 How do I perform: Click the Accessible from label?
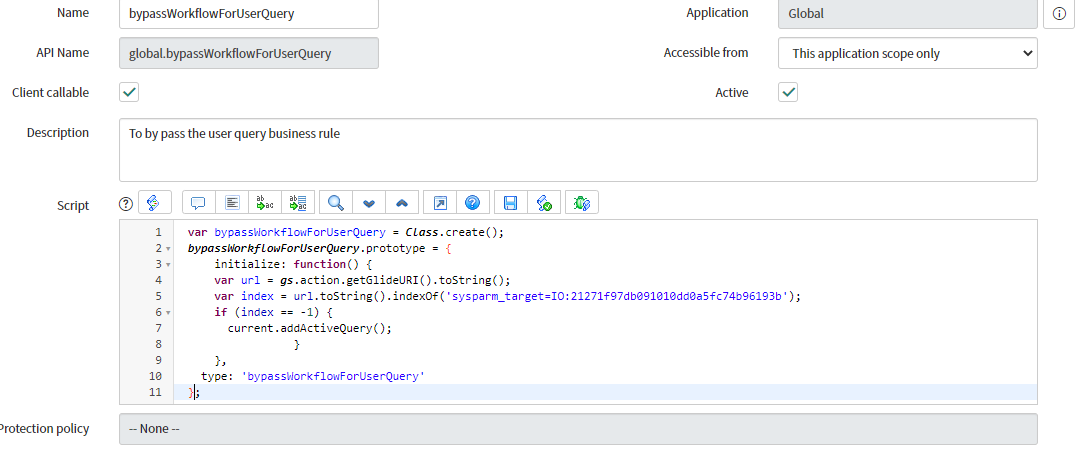[706, 52]
